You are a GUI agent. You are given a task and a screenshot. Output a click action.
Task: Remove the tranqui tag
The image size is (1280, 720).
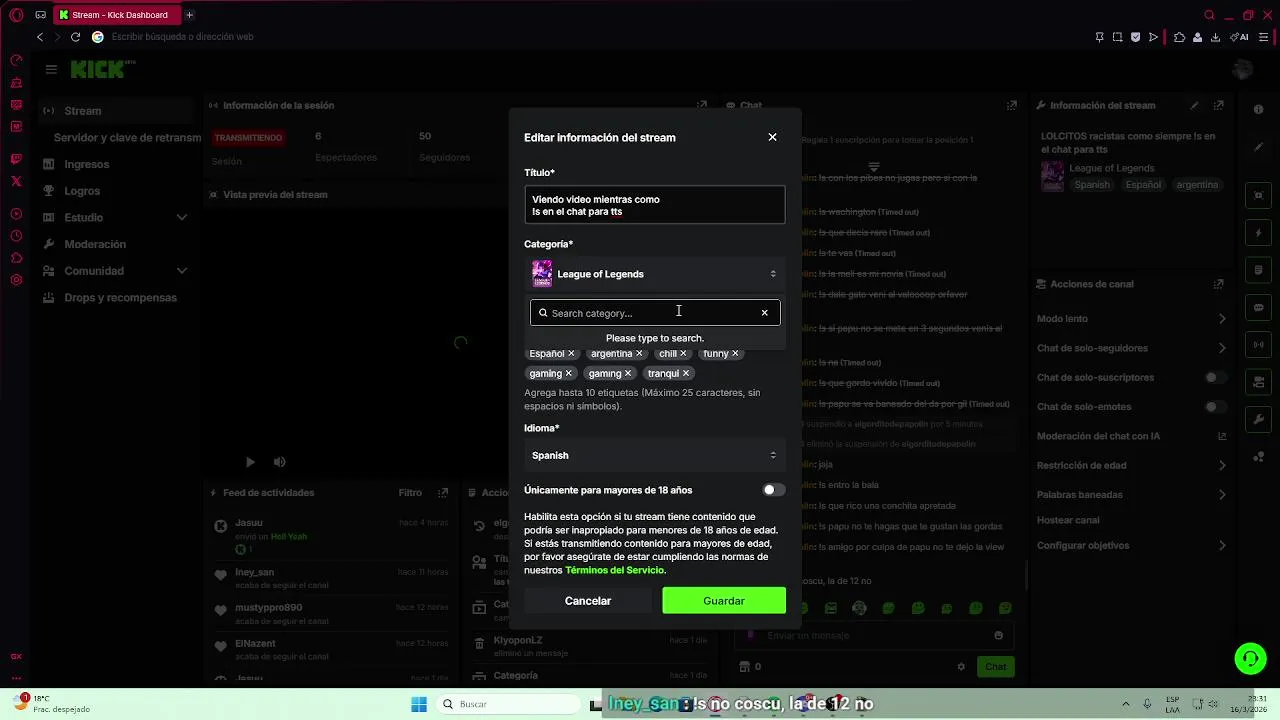686,373
